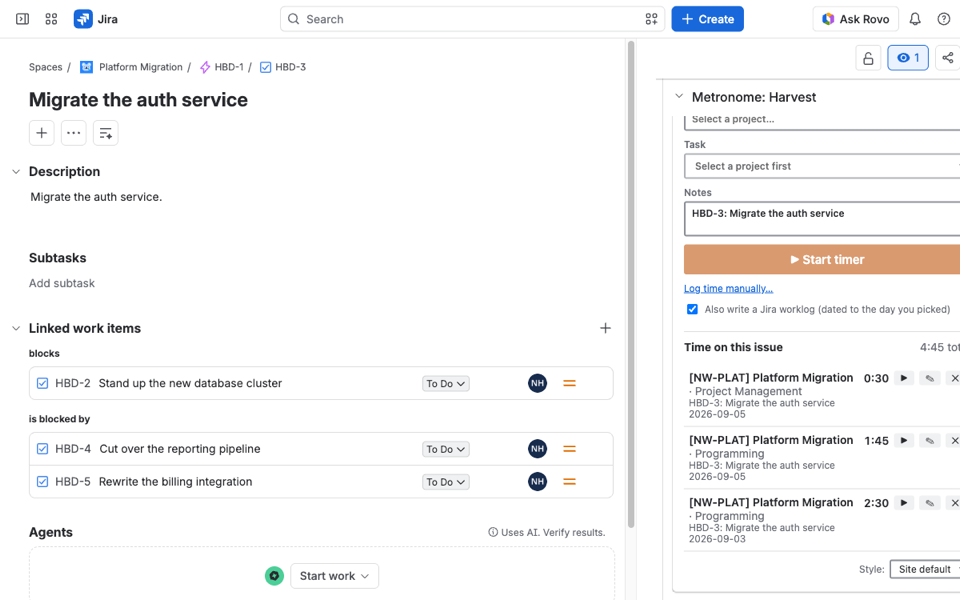
Task: Delete the 2:30 Programming time entry
Action: click(x=954, y=503)
